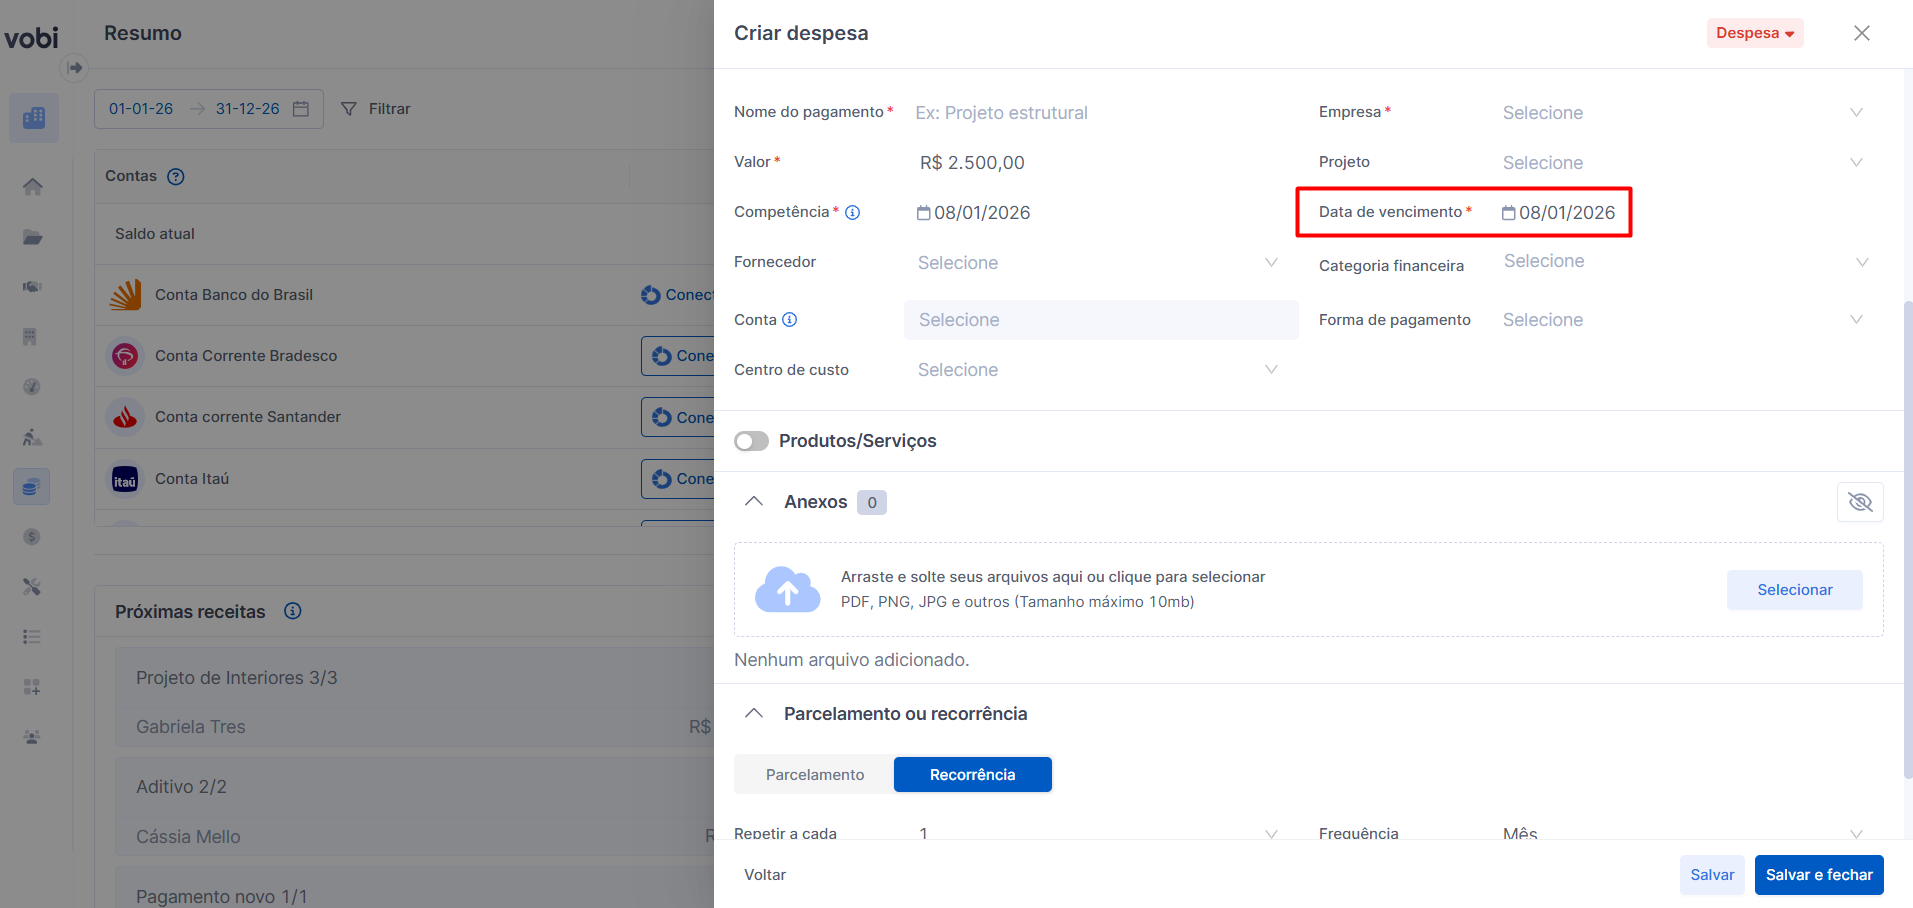Open the team people icon in sidebar
Screen dimensions: 1913x908
coord(32,737)
